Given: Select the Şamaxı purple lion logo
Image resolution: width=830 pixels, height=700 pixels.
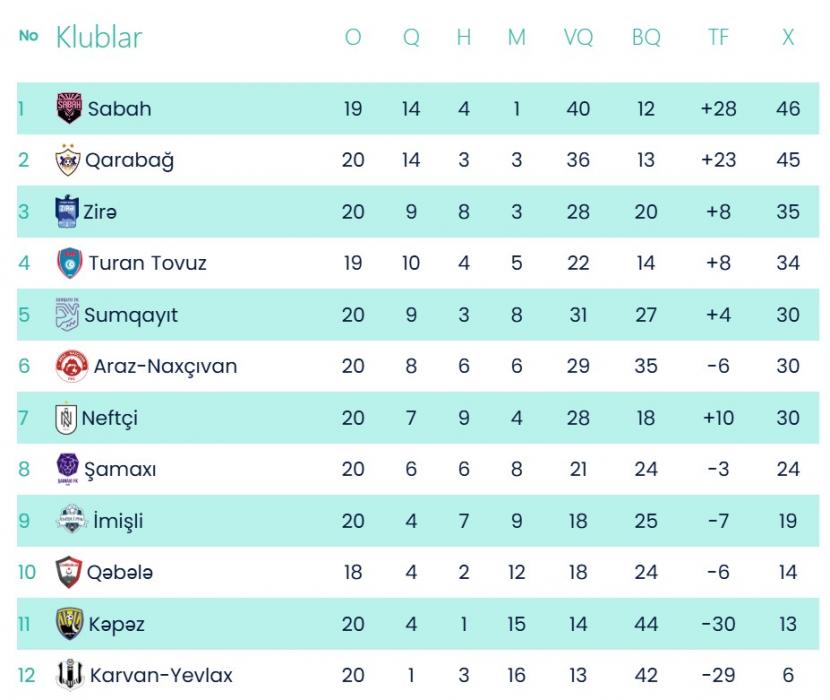Looking at the screenshot, I should pos(67,469).
